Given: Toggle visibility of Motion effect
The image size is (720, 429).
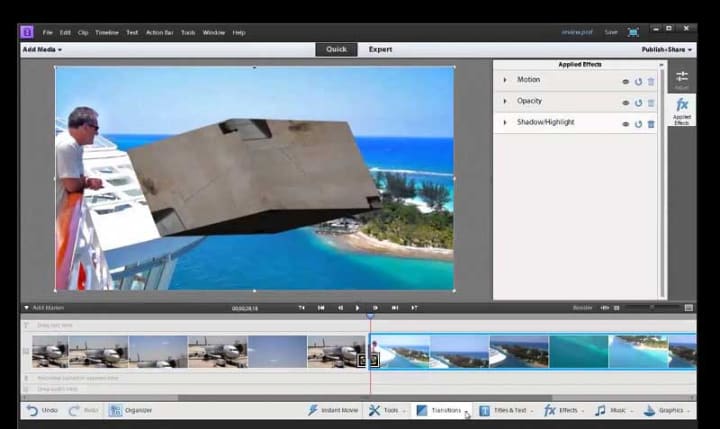Looking at the screenshot, I should point(626,82).
